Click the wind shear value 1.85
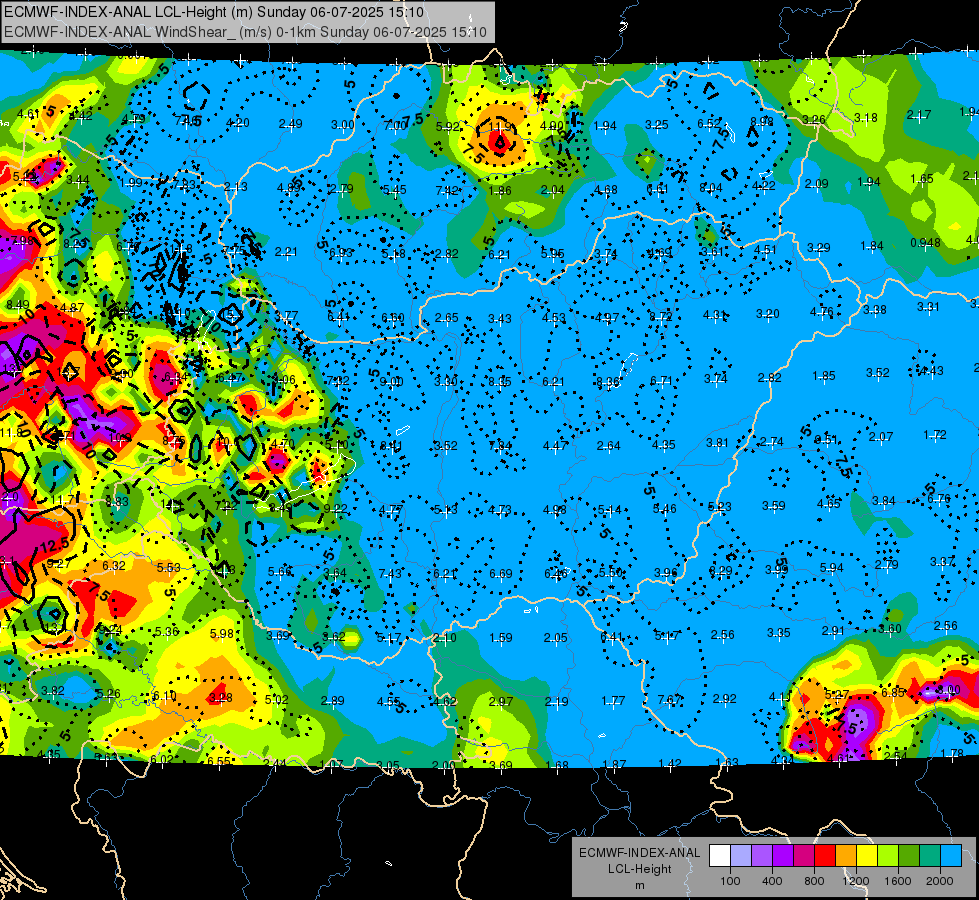Screen dimensions: 979x900 coord(824,376)
